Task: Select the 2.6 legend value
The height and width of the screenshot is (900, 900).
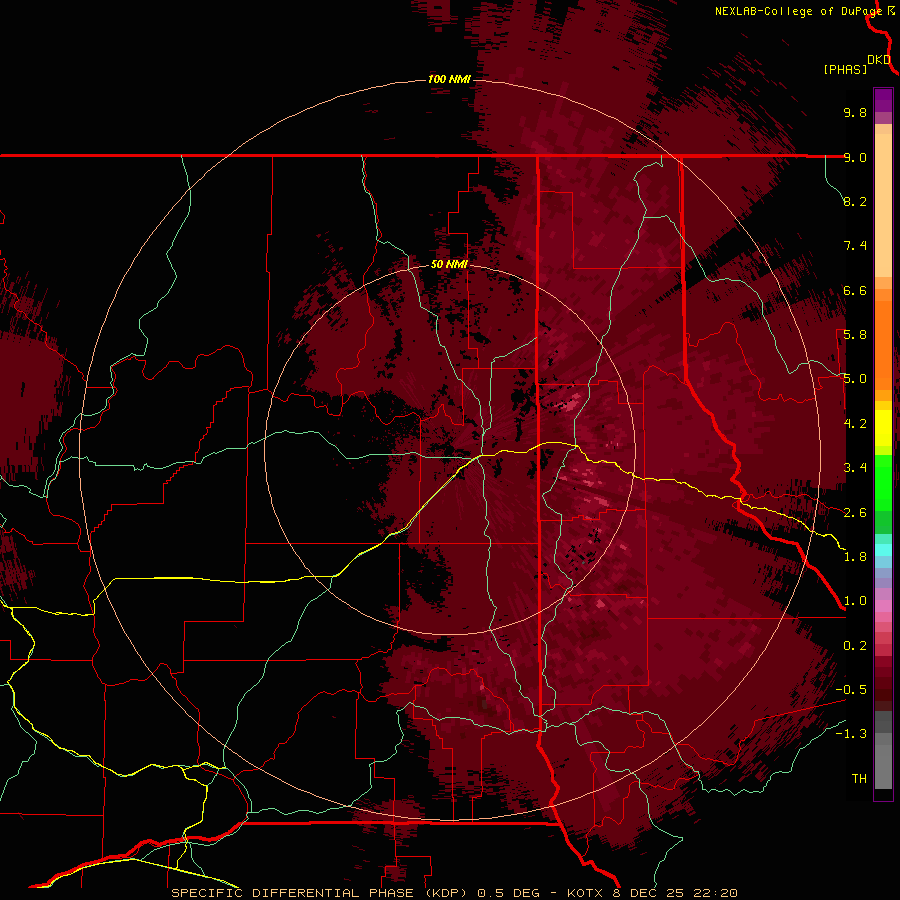Action: click(855, 513)
